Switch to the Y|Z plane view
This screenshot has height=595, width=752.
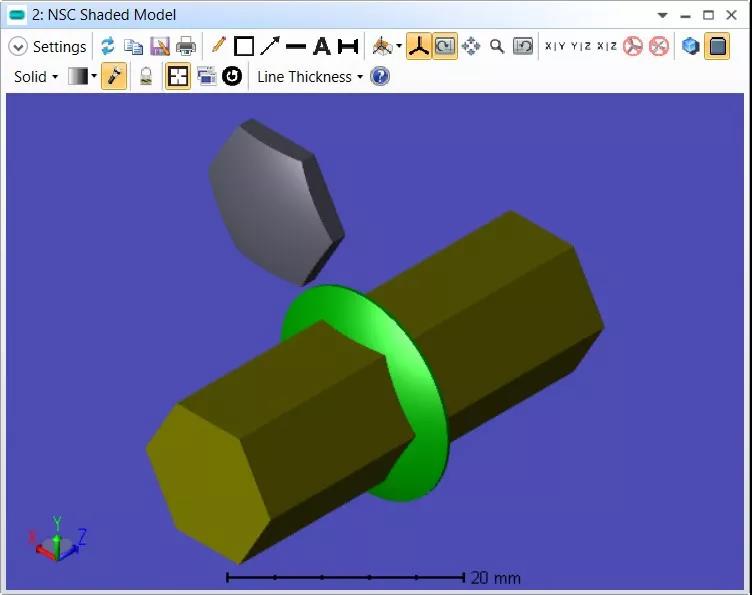point(580,46)
